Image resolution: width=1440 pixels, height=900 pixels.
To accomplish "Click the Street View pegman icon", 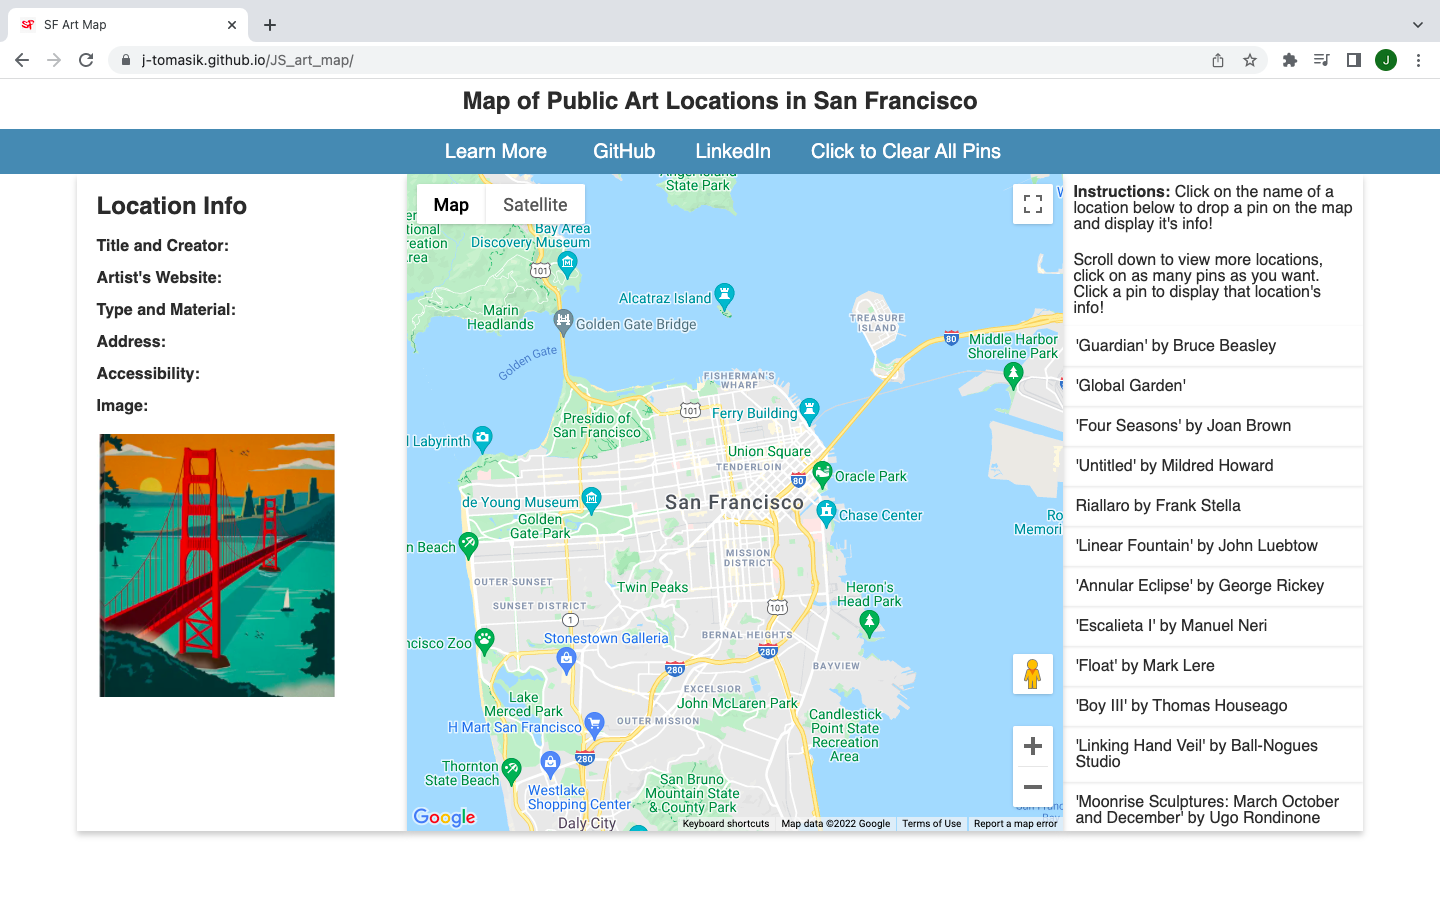I will pos(1033,674).
